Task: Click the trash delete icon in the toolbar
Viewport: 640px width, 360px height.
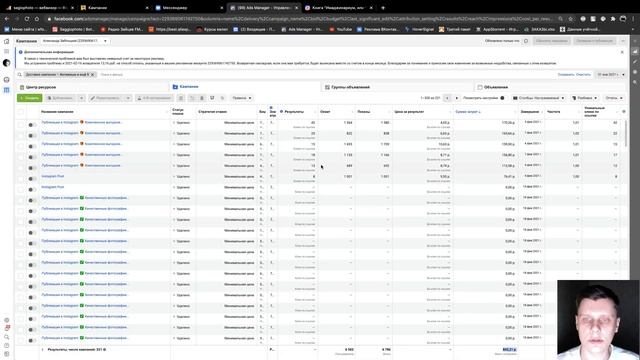Action: (202, 98)
